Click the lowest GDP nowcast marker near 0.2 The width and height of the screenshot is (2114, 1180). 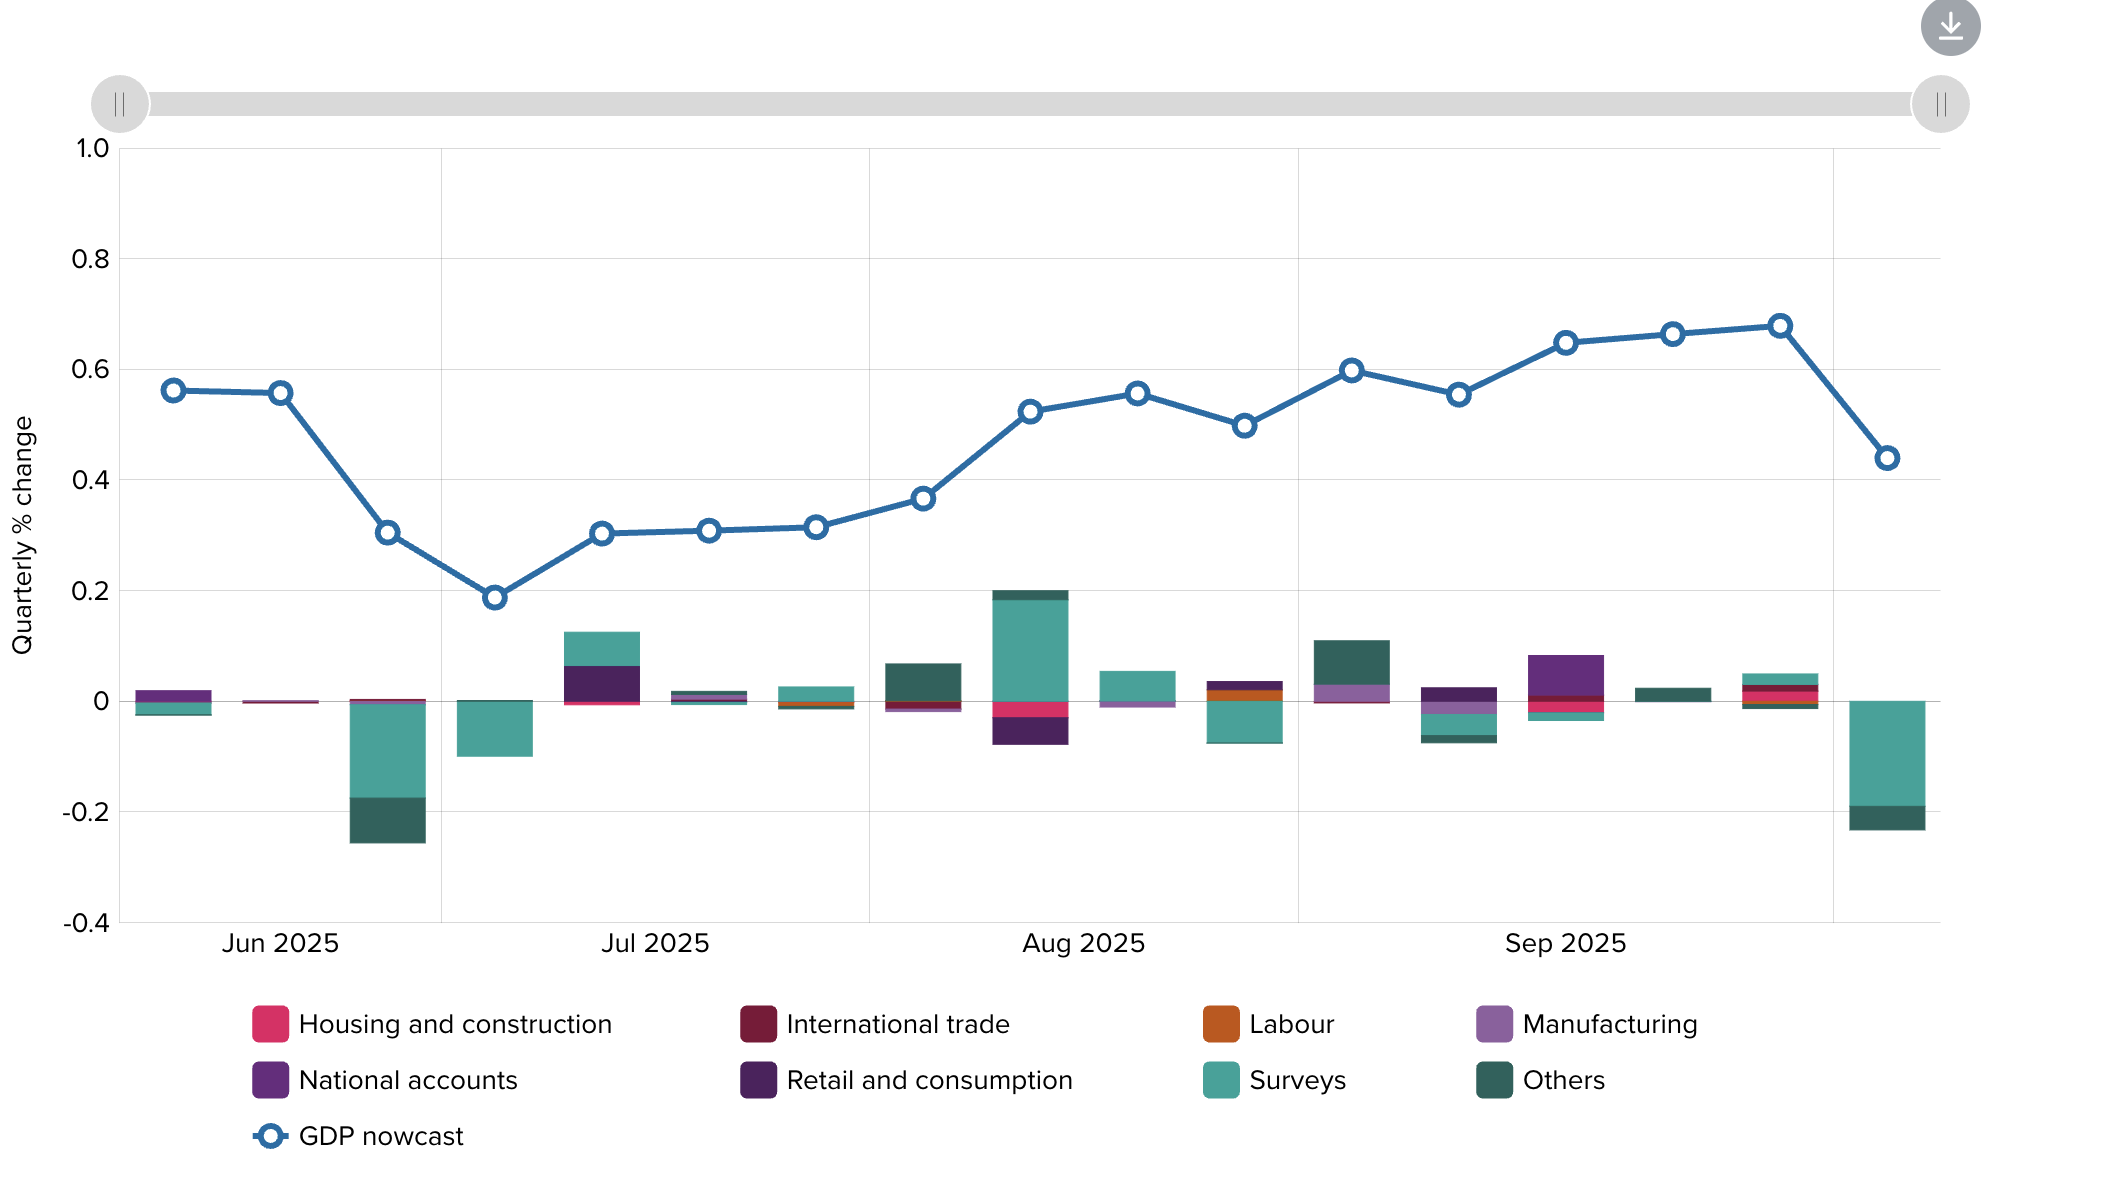tap(494, 598)
